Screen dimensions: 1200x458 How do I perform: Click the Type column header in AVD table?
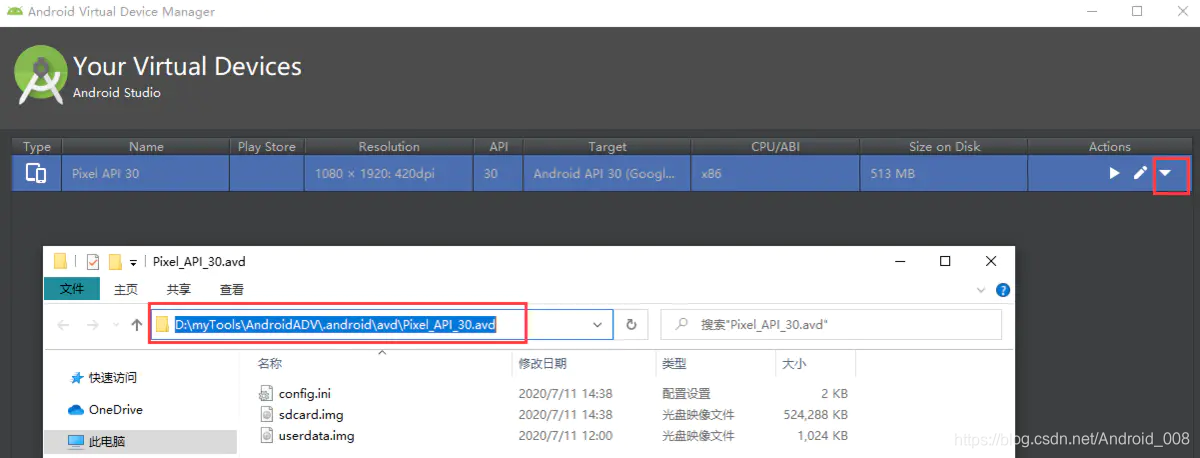36,146
